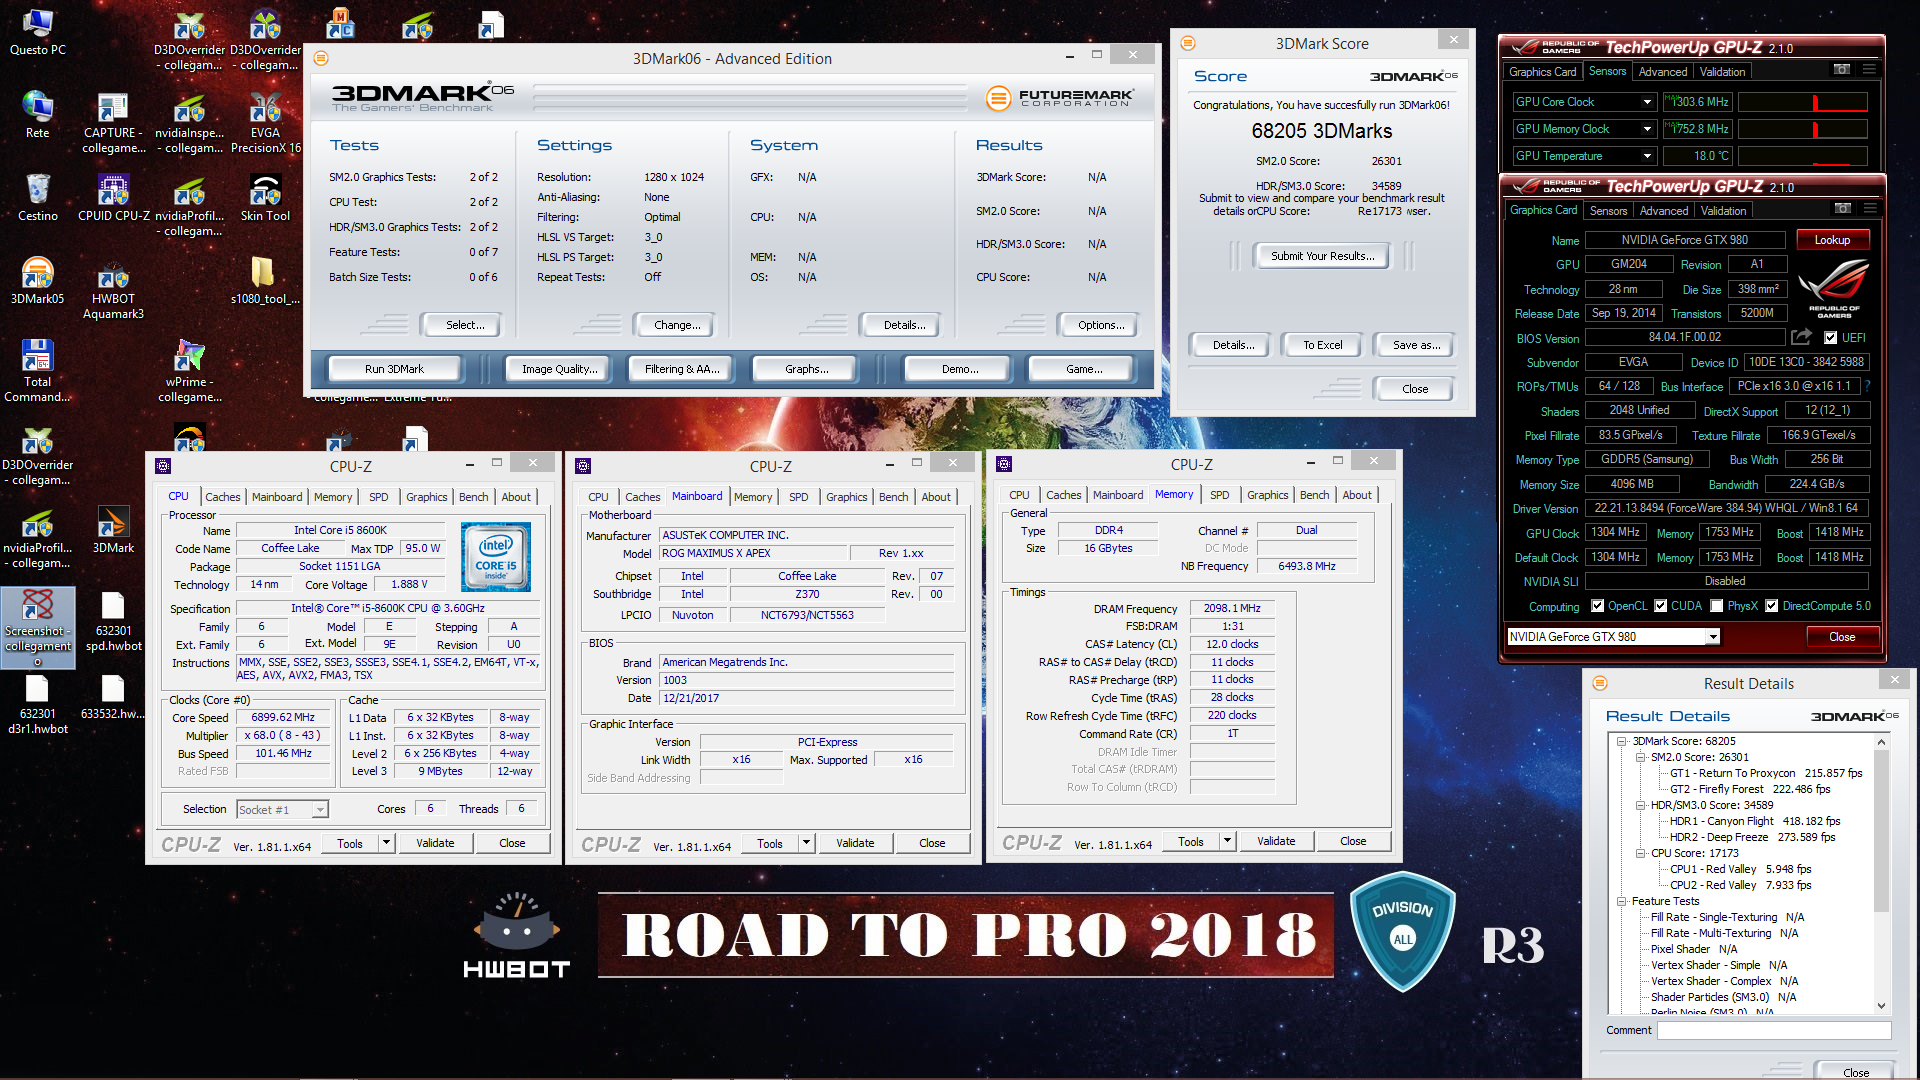This screenshot has width=1920, height=1080.
Task: Launch the 3DMark05 desktop shortcut
Action: coord(37,281)
